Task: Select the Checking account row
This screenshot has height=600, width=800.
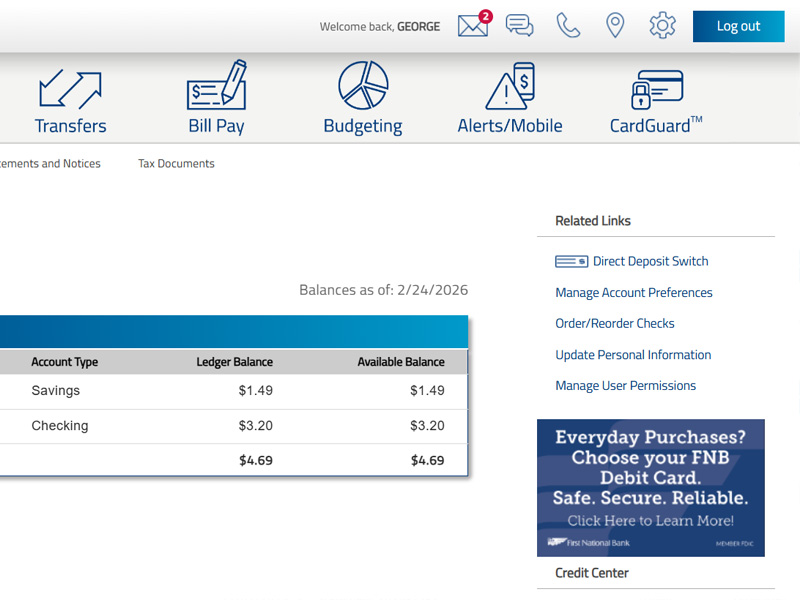Action: point(60,426)
